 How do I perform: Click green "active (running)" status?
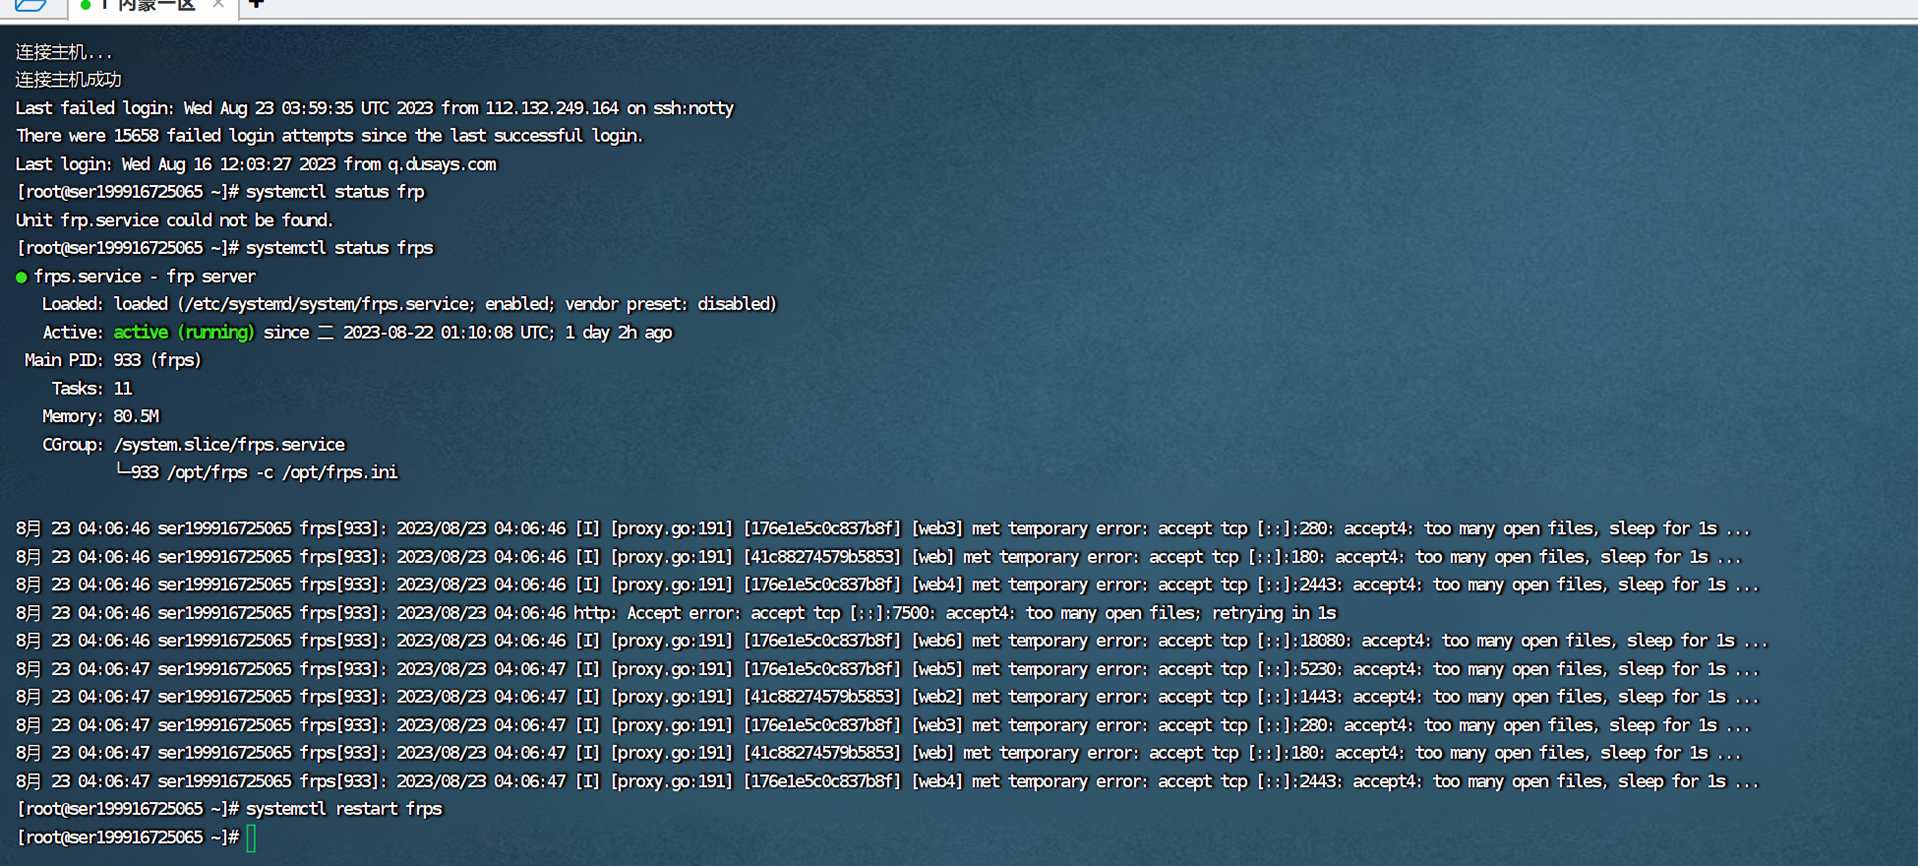[x=184, y=332]
